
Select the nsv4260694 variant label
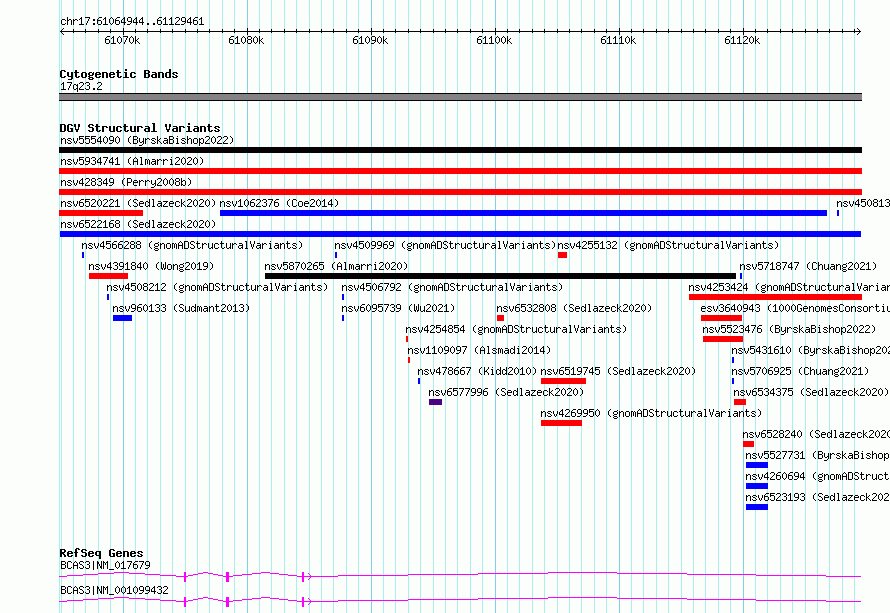[x=817, y=476]
